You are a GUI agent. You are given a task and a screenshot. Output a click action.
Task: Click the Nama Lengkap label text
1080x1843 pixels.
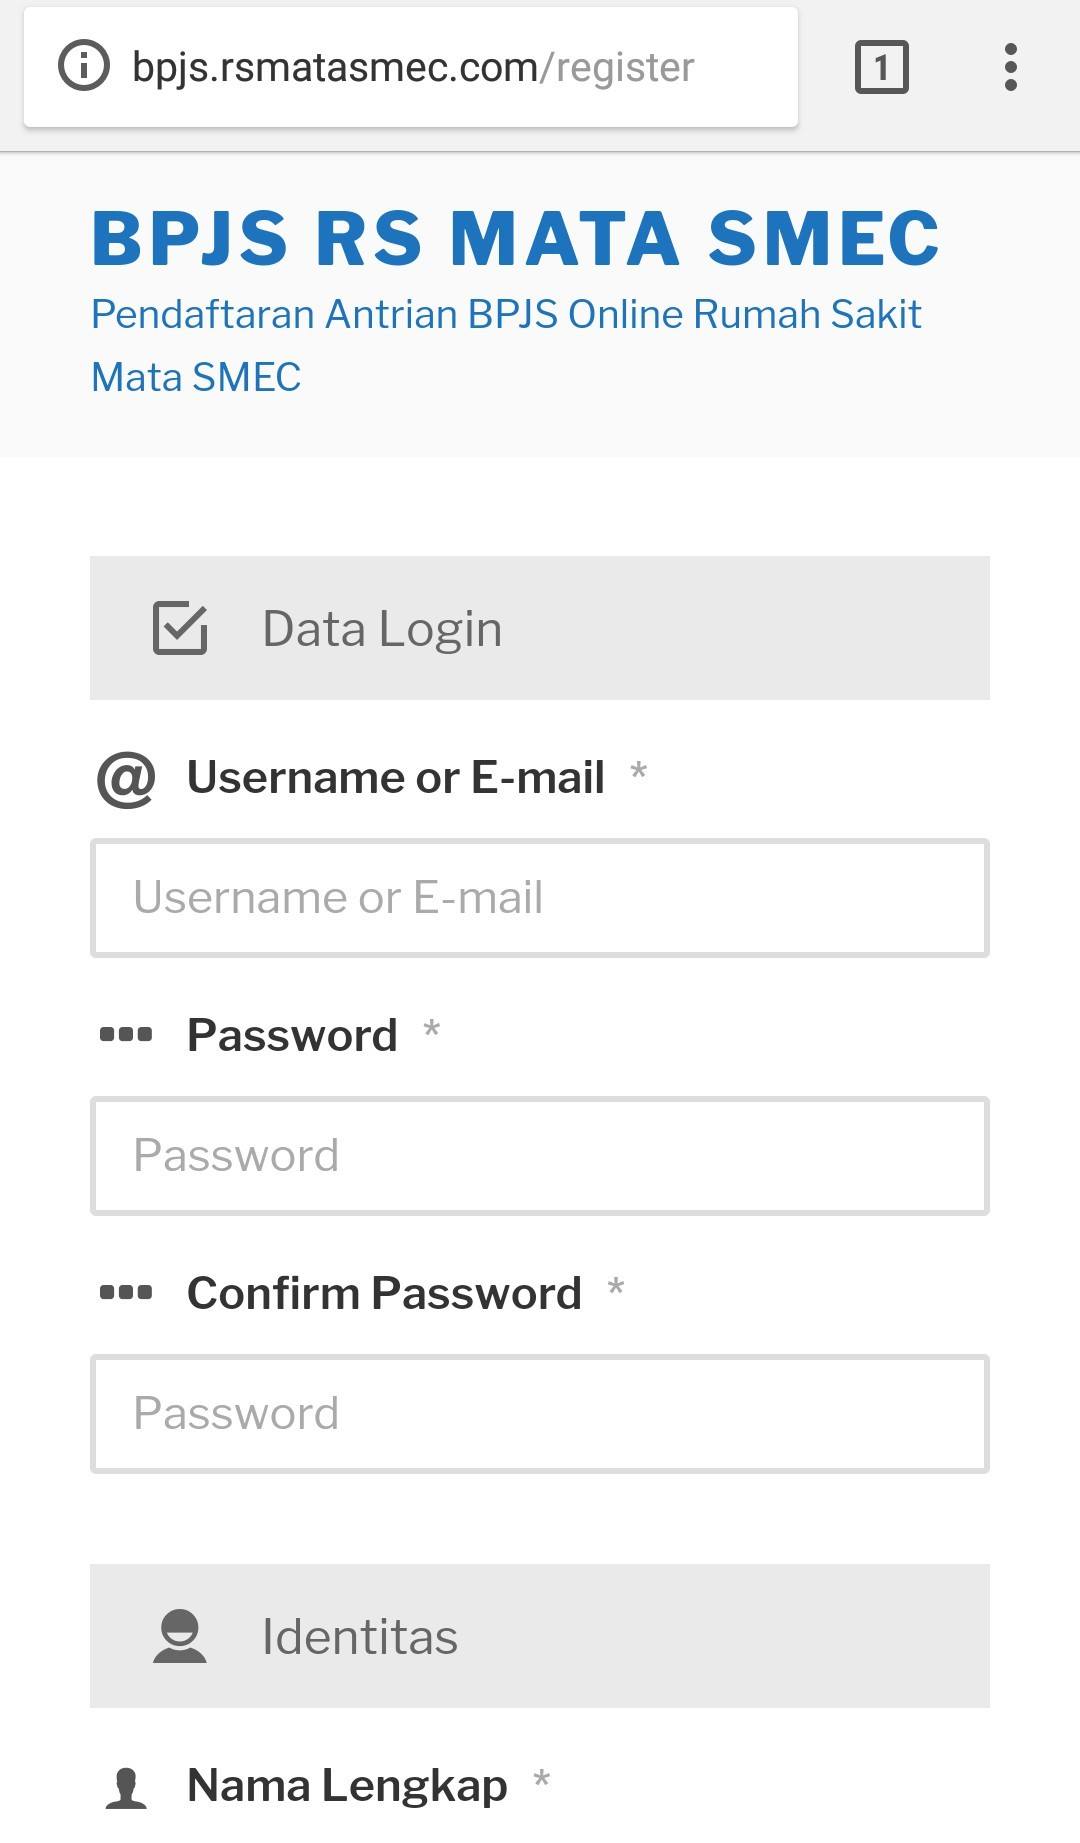click(x=347, y=1785)
